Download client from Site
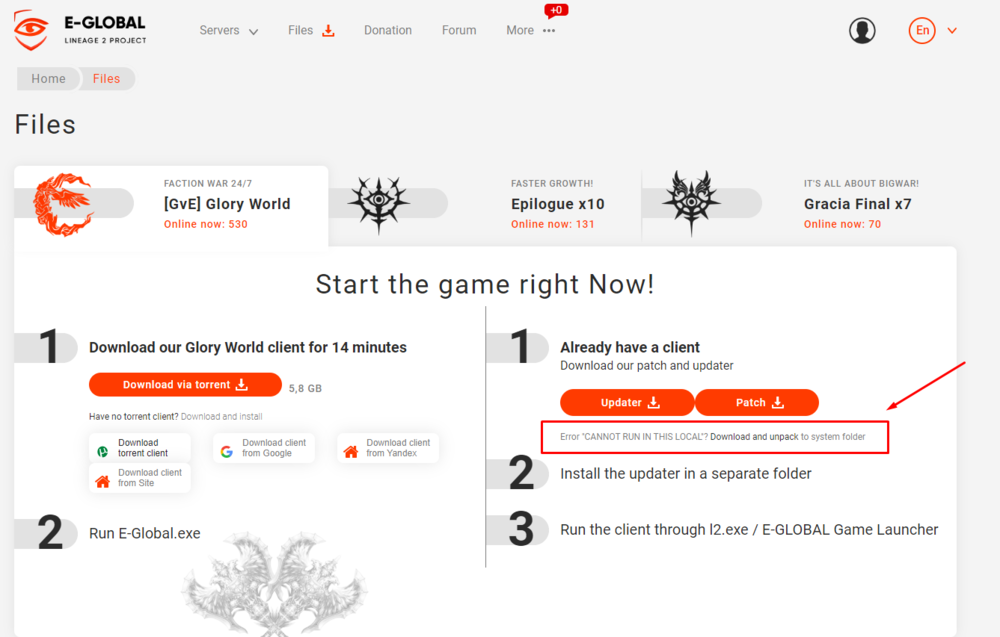Viewport: 1000px width, 637px height. 140,478
